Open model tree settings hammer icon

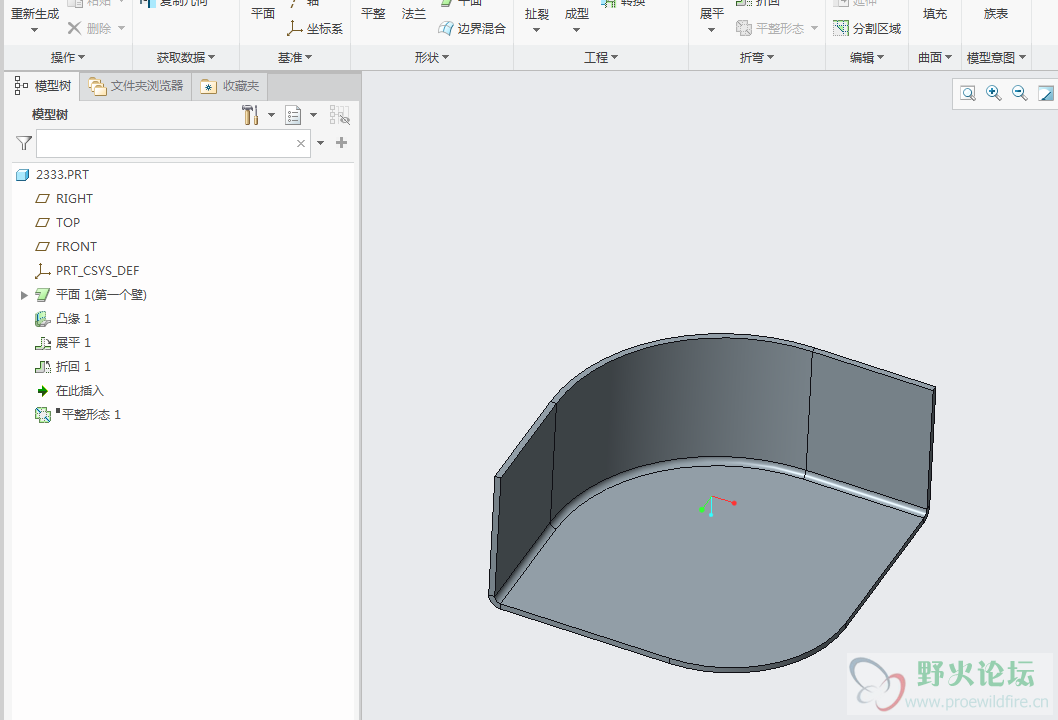pos(250,115)
